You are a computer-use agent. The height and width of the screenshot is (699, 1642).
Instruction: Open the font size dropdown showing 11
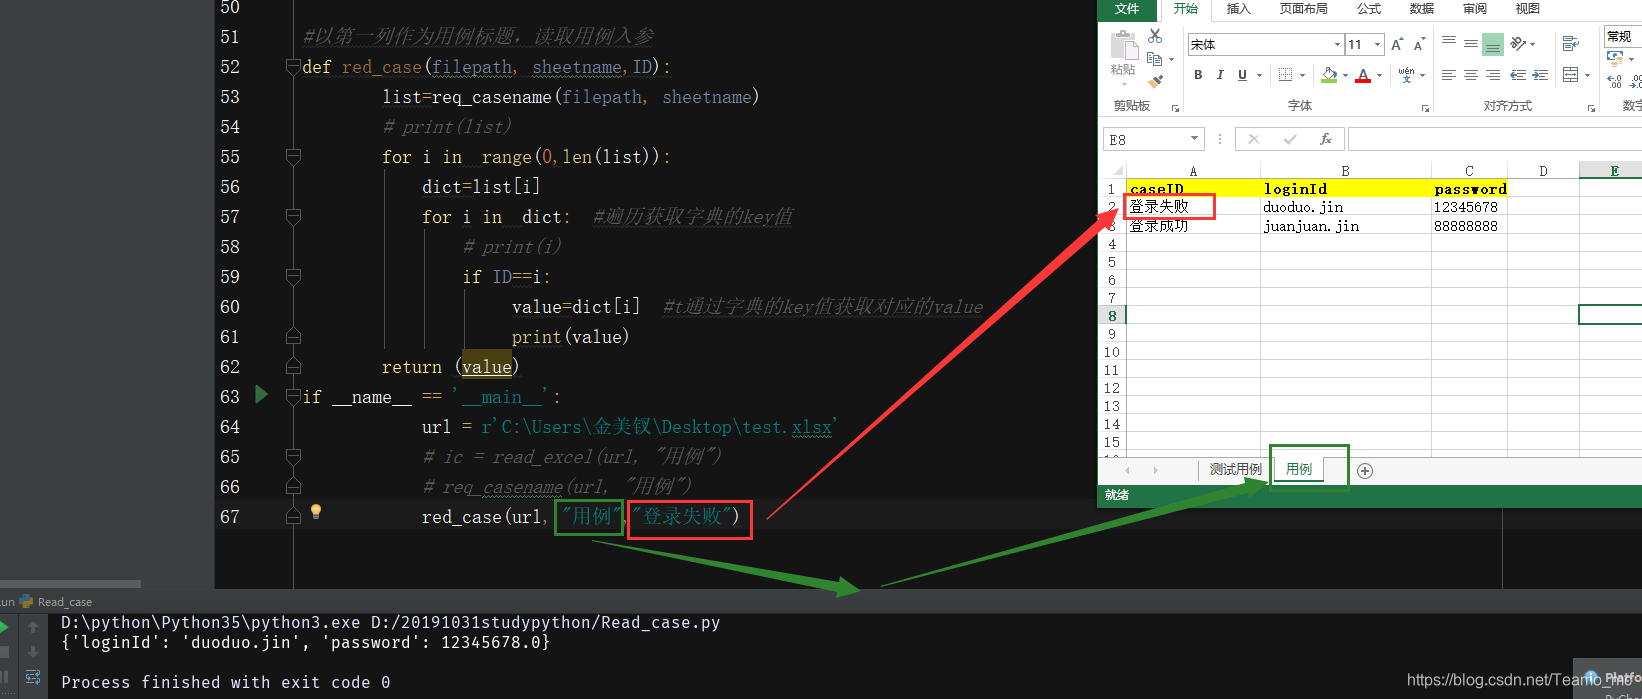click(x=1378, y=44)
